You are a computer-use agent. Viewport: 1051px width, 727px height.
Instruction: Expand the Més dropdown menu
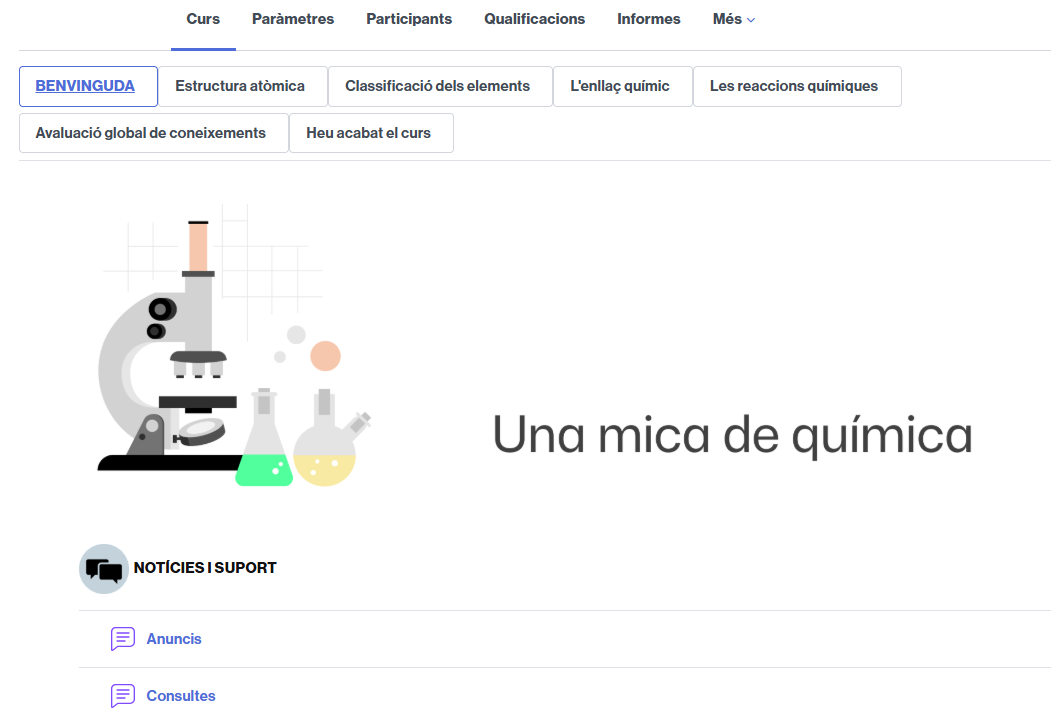point(734,19)
